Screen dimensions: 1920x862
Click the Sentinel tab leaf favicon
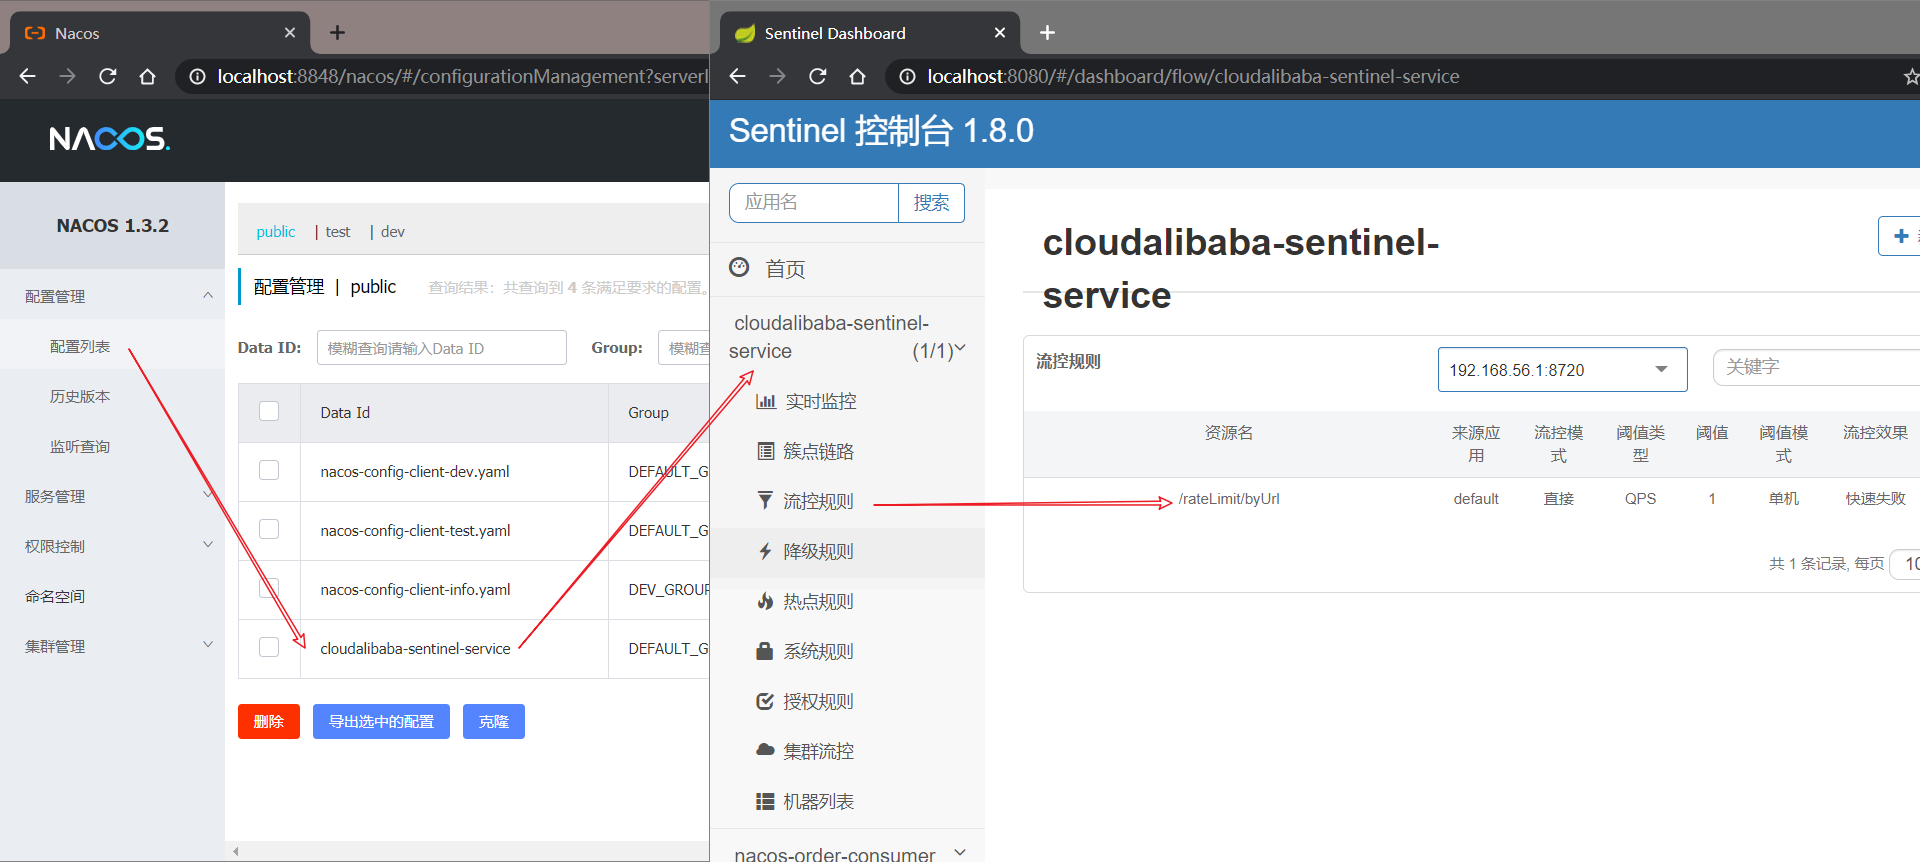(x=745, y=33)
